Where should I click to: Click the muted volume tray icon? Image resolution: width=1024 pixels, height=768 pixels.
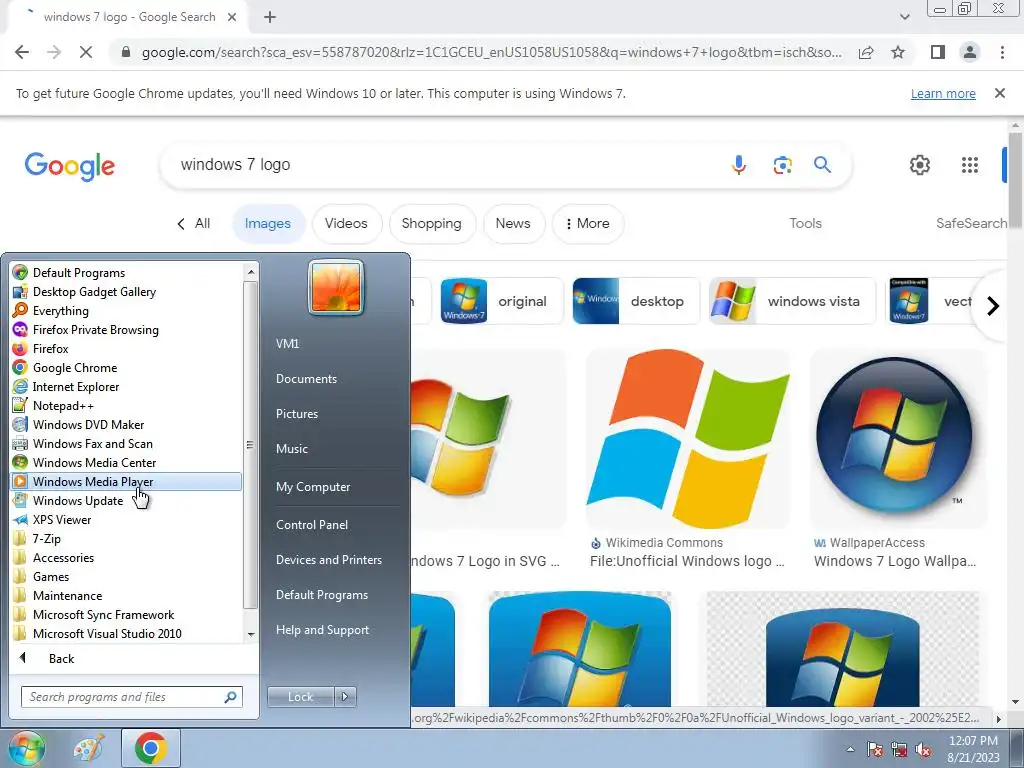tap(923, 750)
